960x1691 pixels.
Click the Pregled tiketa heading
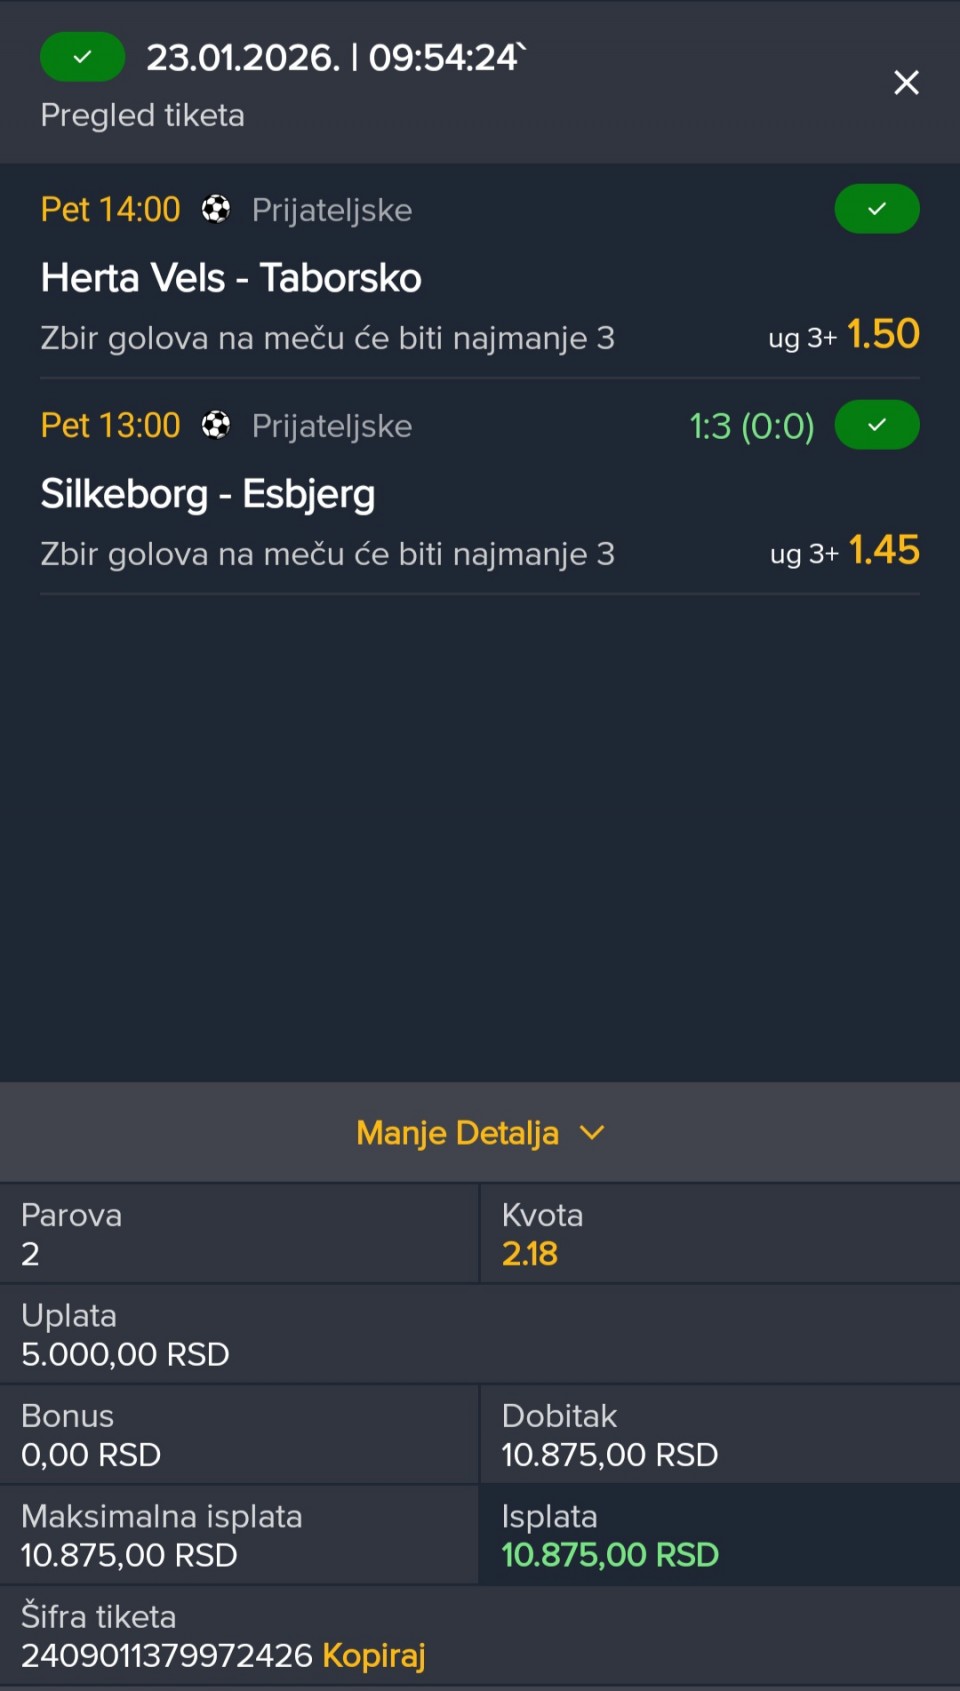pyautogui.click(x=143, y=115)
